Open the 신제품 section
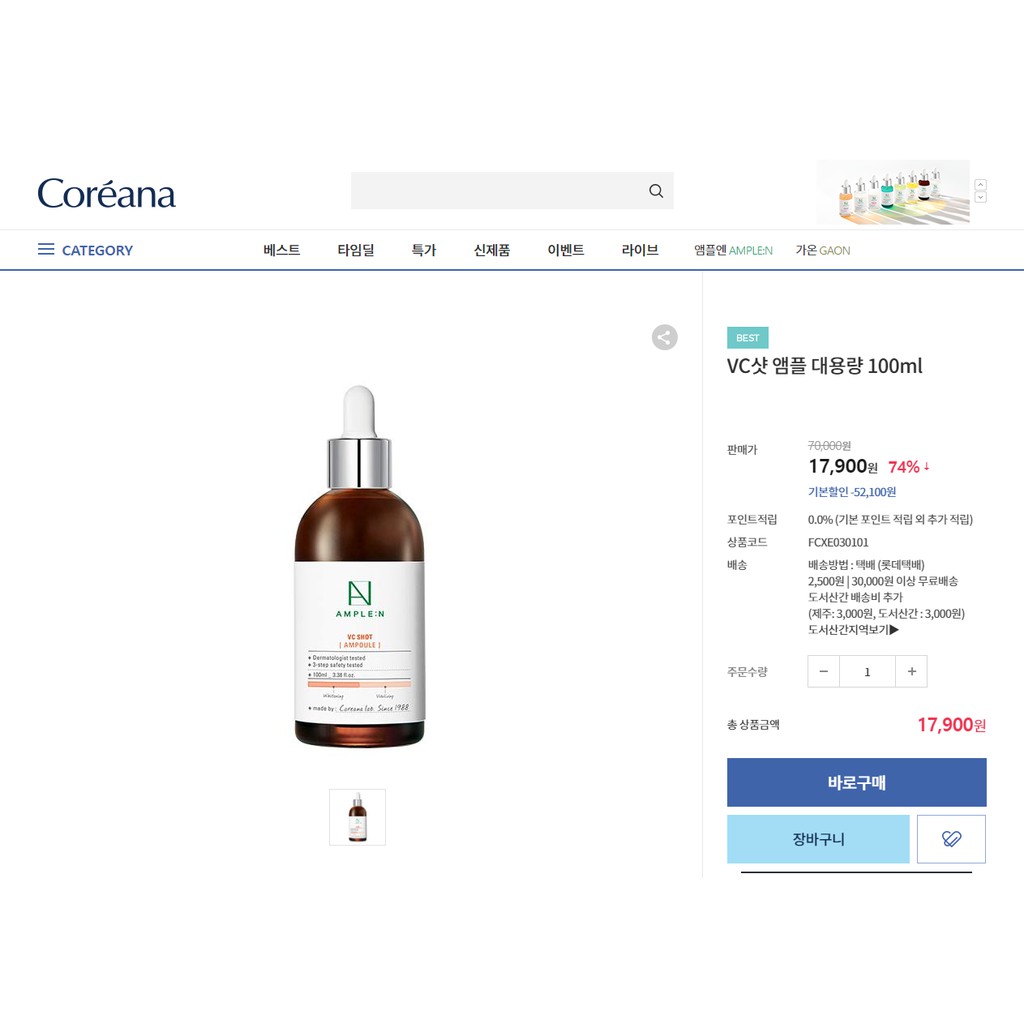 coord(492,250)
